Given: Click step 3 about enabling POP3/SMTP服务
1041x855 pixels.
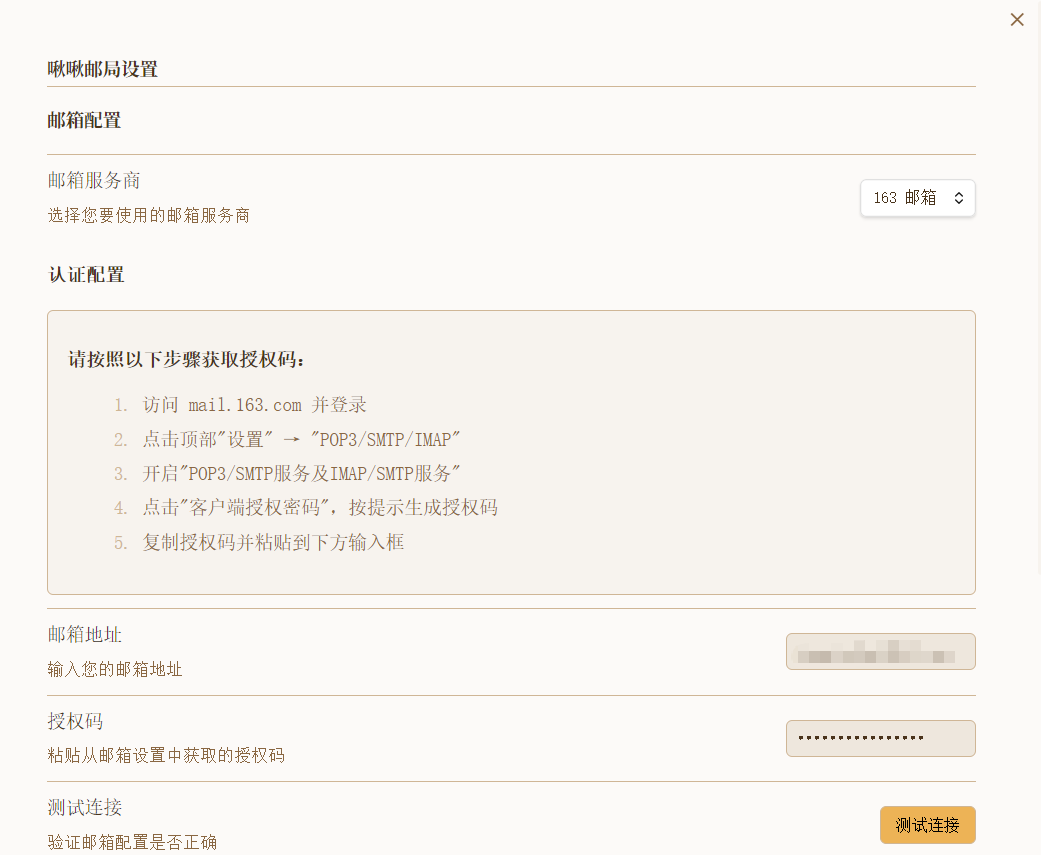Looking at the screenshot, I should [300, 473].
